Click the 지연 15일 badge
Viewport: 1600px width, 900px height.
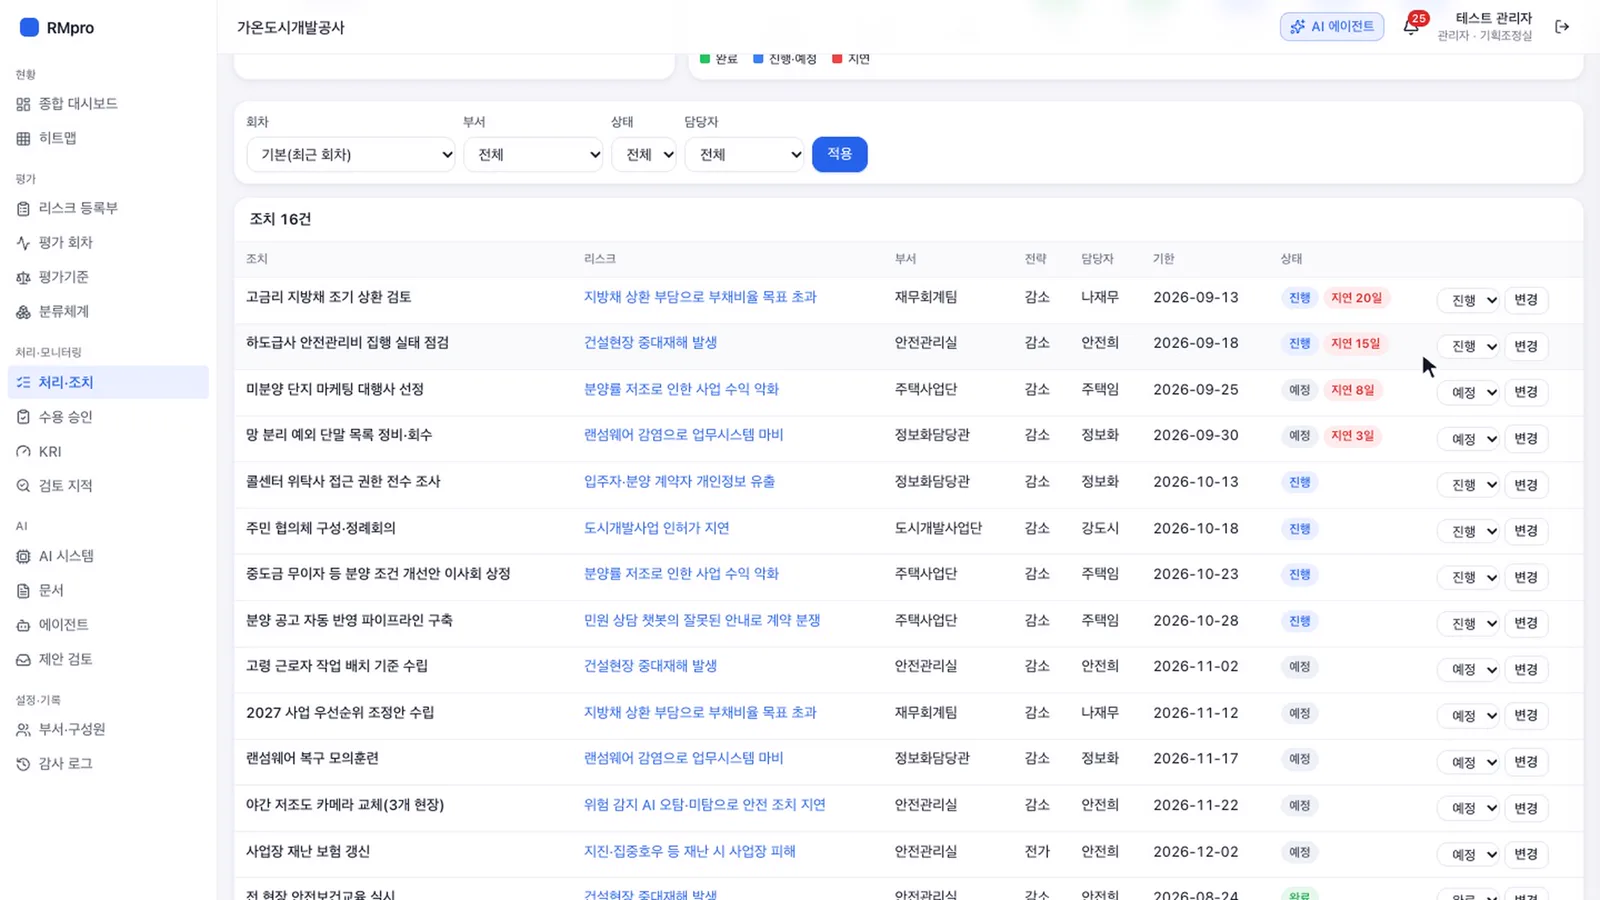[1355, 344]
